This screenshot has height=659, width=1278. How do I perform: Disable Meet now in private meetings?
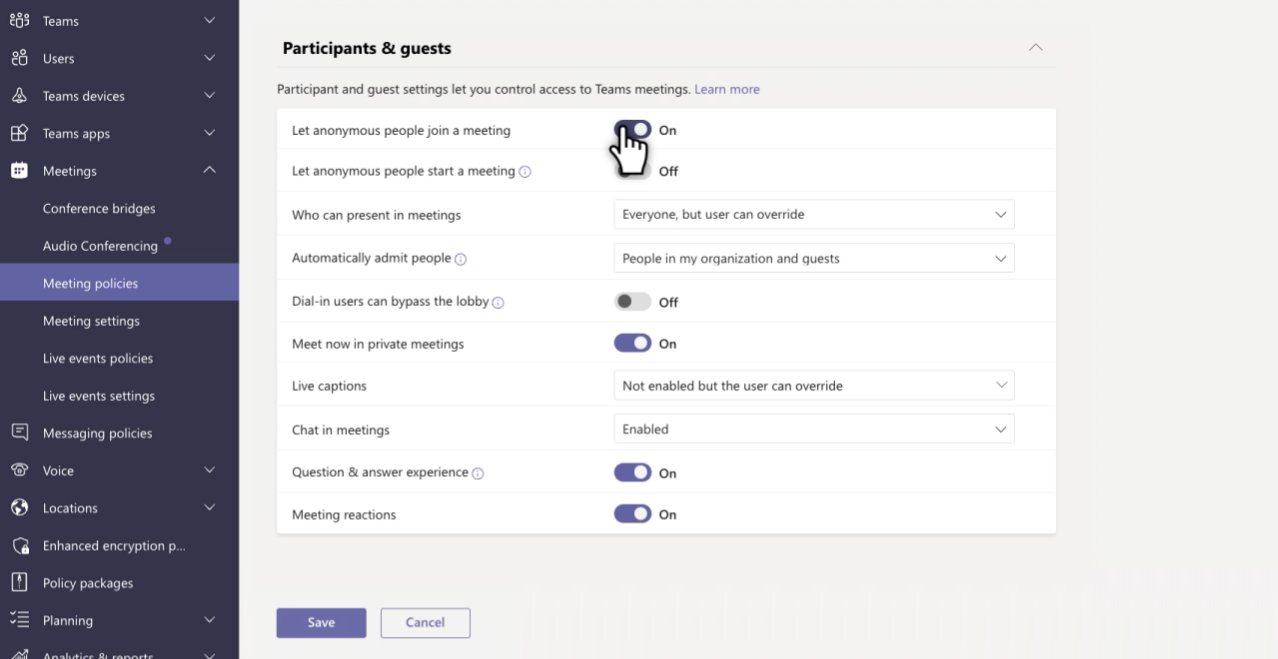coord(632,343)
